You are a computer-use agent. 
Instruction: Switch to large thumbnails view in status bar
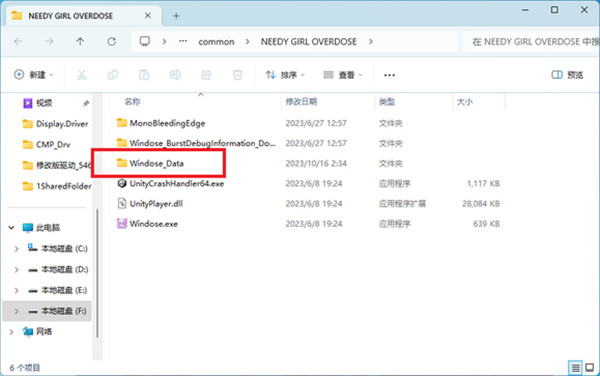pyautogui.click(x=590, y=368)
